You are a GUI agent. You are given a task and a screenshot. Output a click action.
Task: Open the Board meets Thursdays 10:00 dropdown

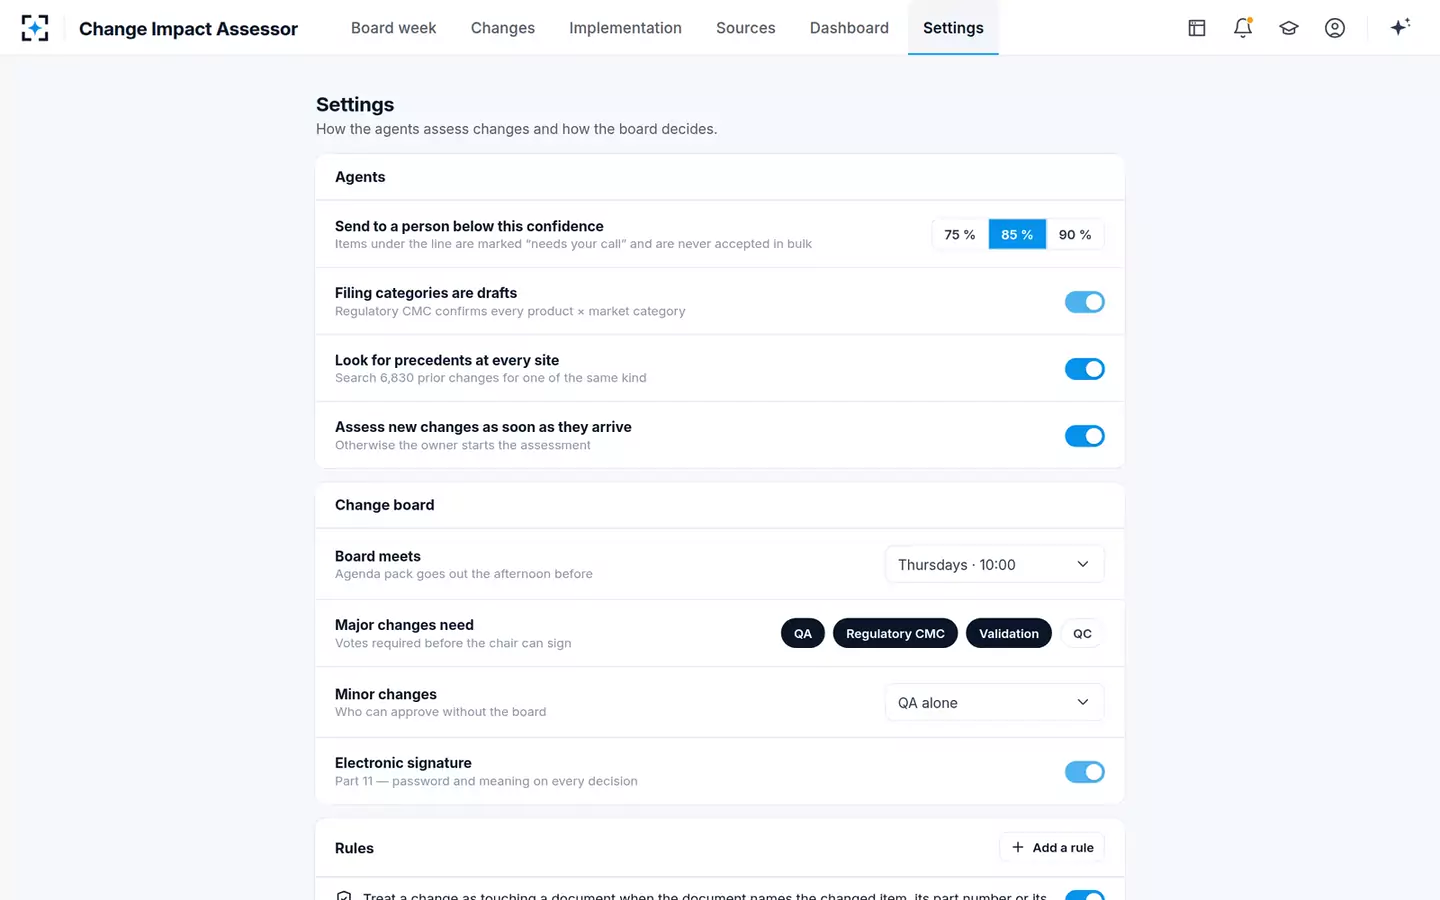[994, 564]
